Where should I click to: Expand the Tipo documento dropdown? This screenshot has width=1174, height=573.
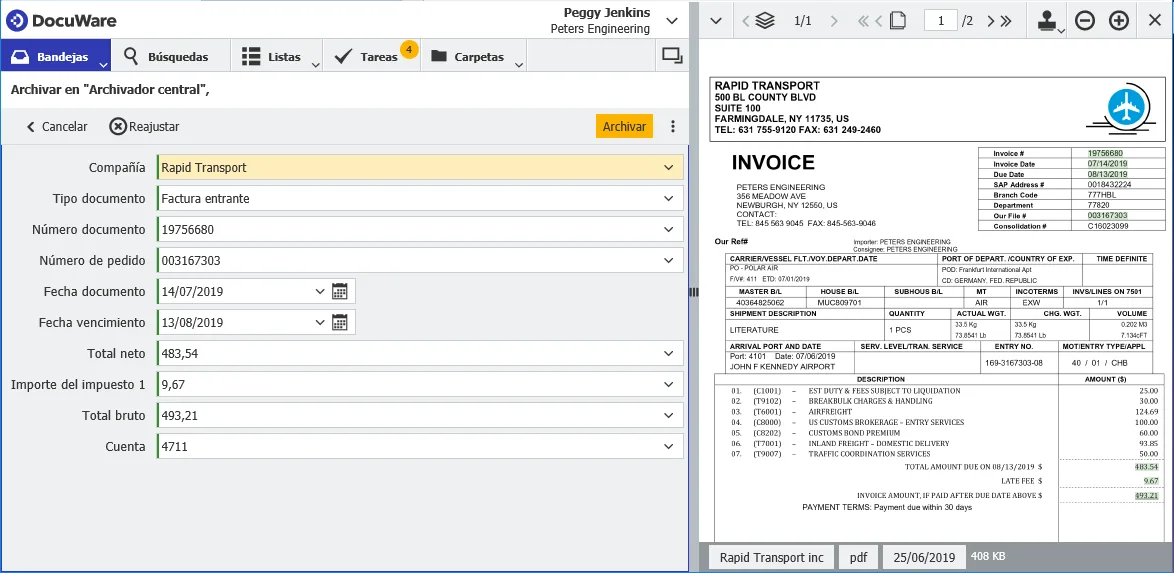pyautogui.click(x=669, y=198)
